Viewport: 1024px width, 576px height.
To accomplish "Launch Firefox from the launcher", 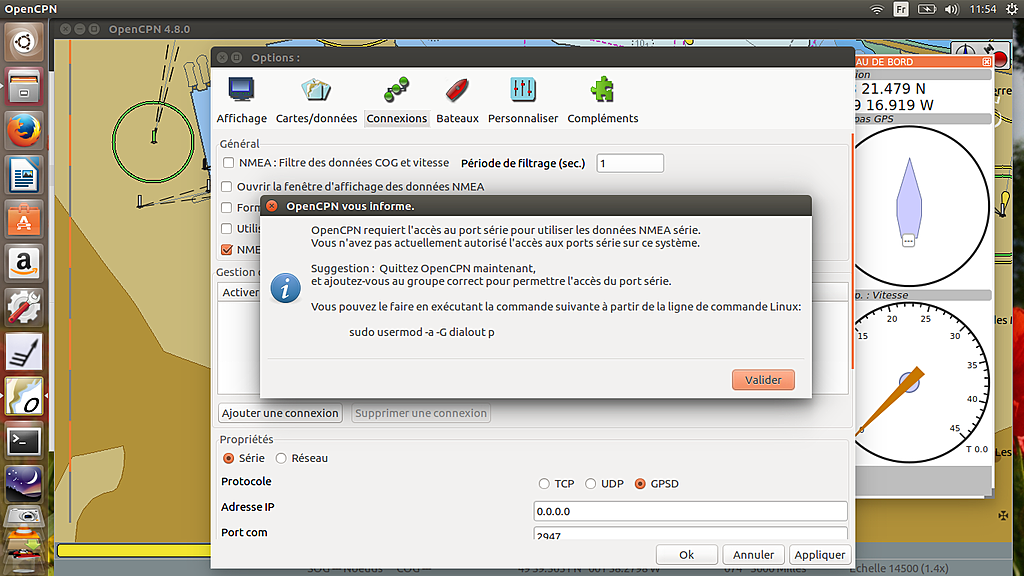I will coord(24,131).
